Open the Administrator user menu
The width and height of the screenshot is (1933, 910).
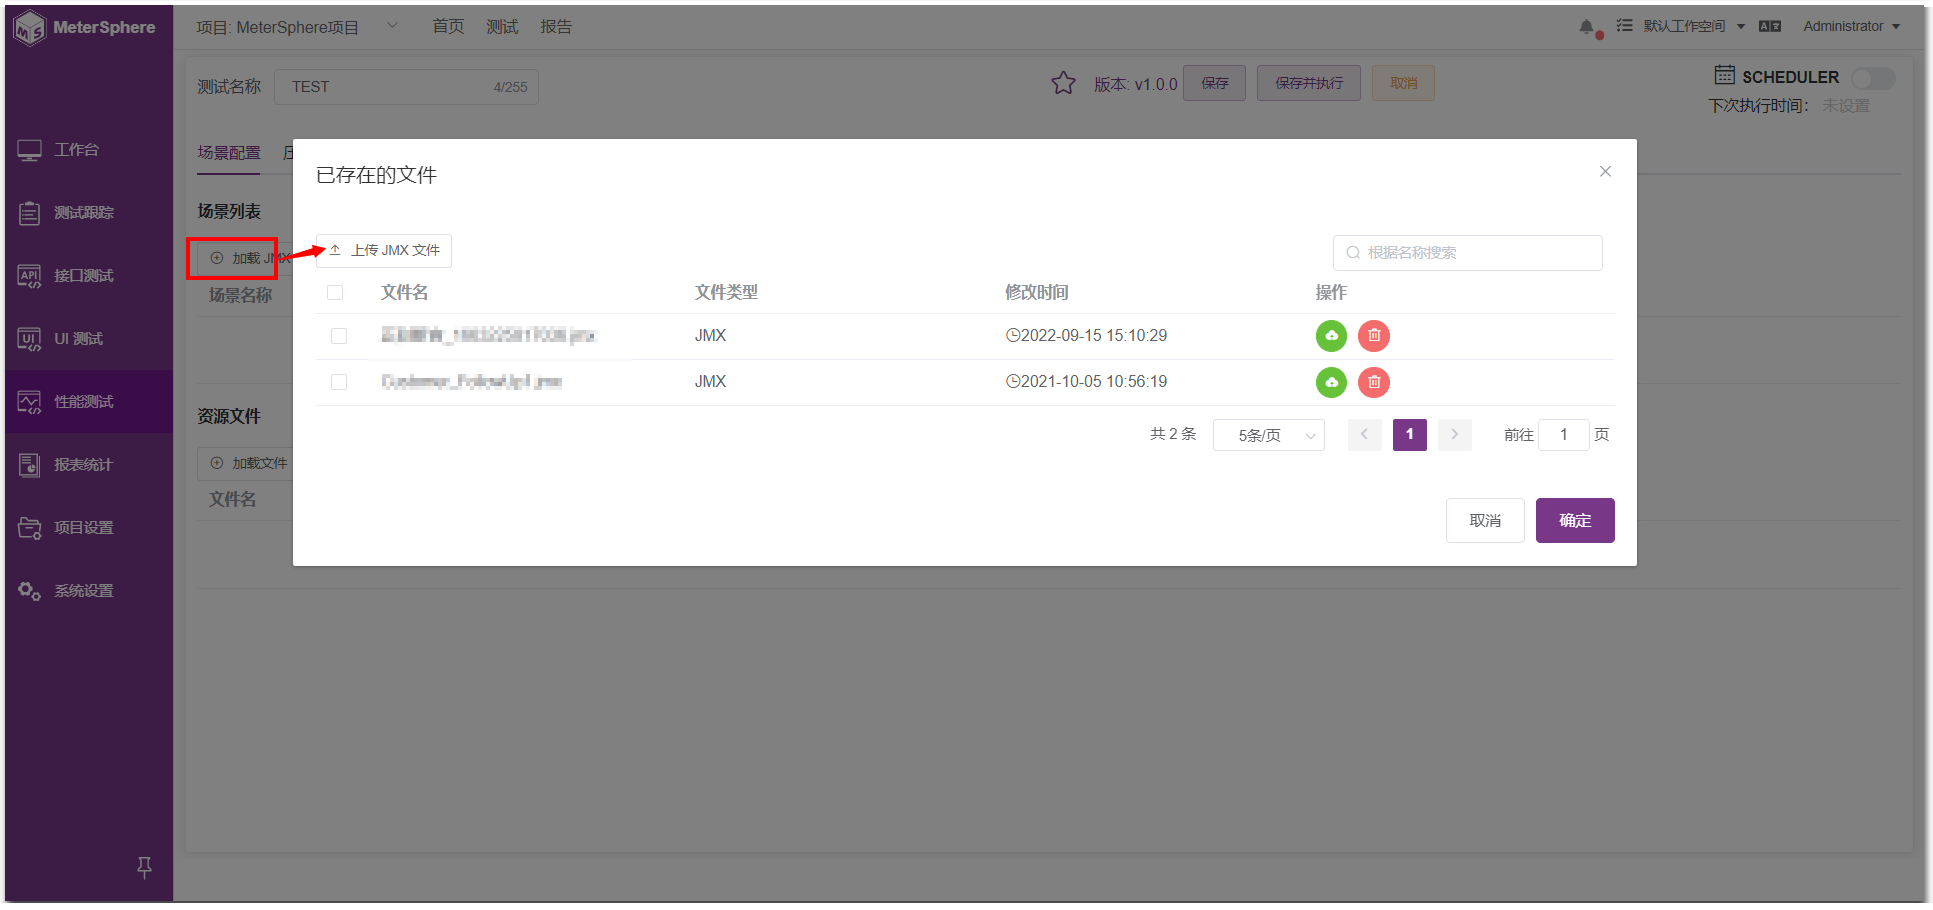[x=1851, y=27]
